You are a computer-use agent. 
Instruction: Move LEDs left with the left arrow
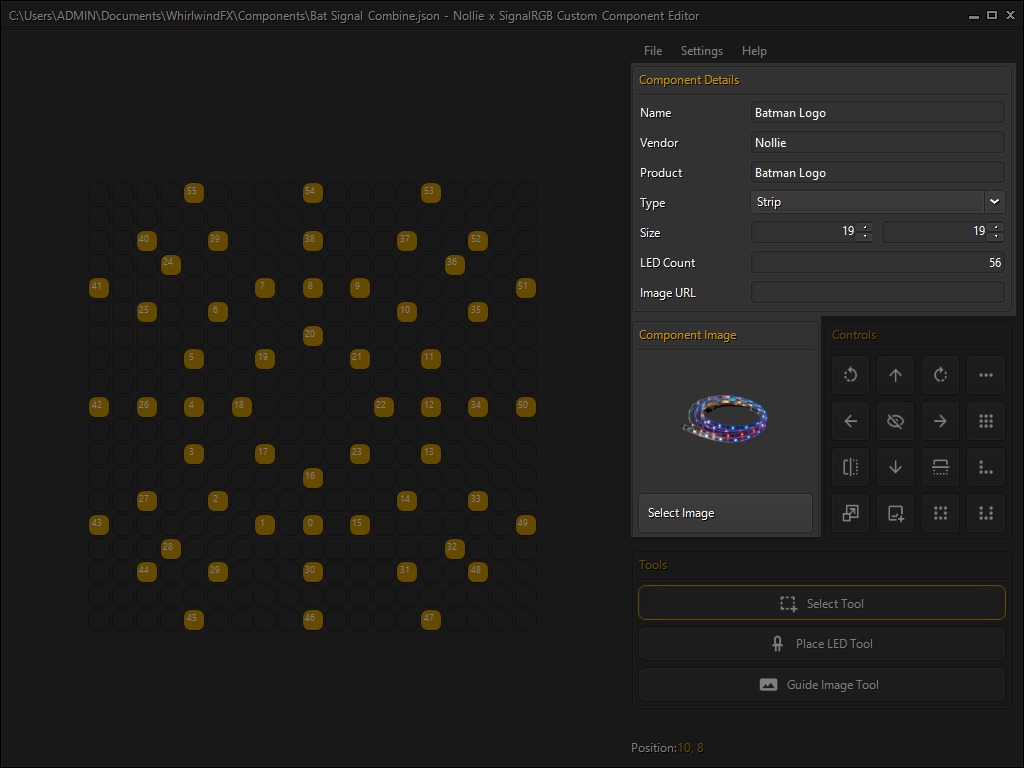click(850, 421)
